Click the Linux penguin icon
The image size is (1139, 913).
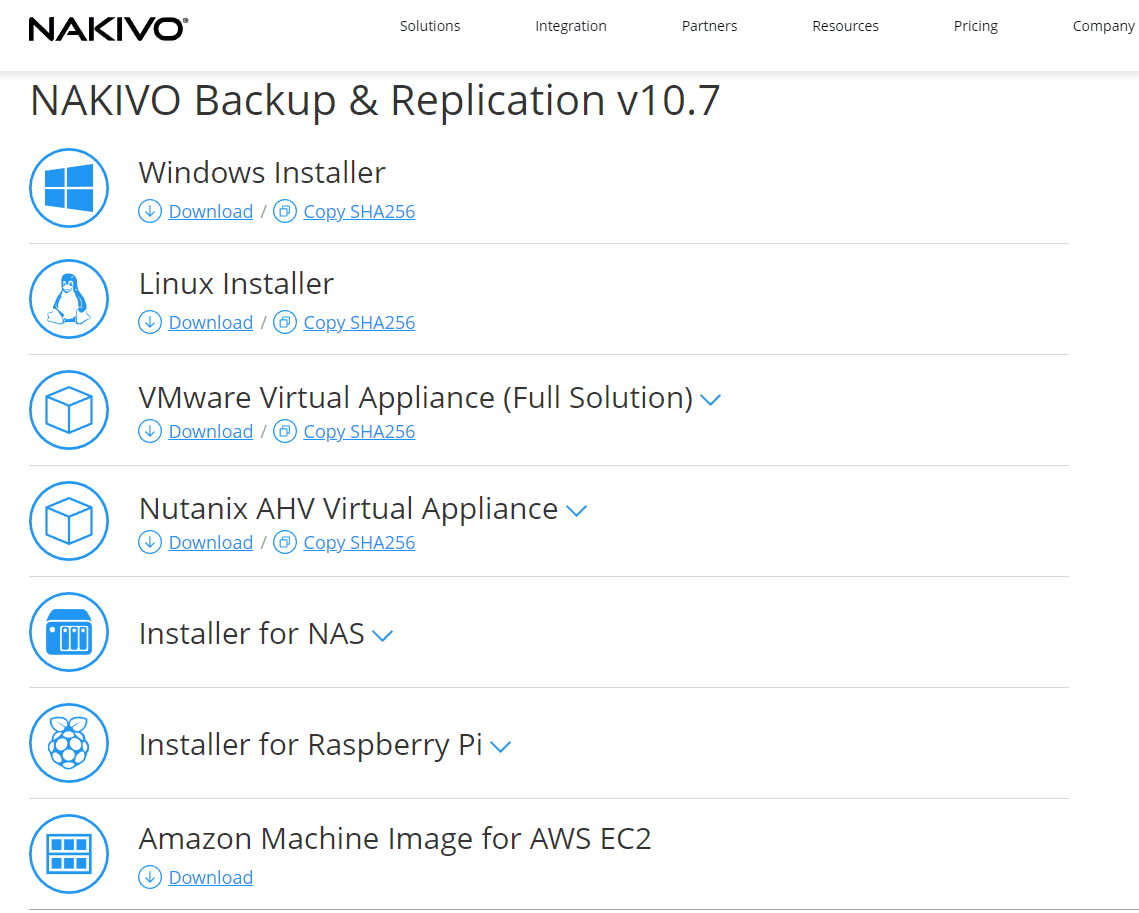[x=68, y=299]
